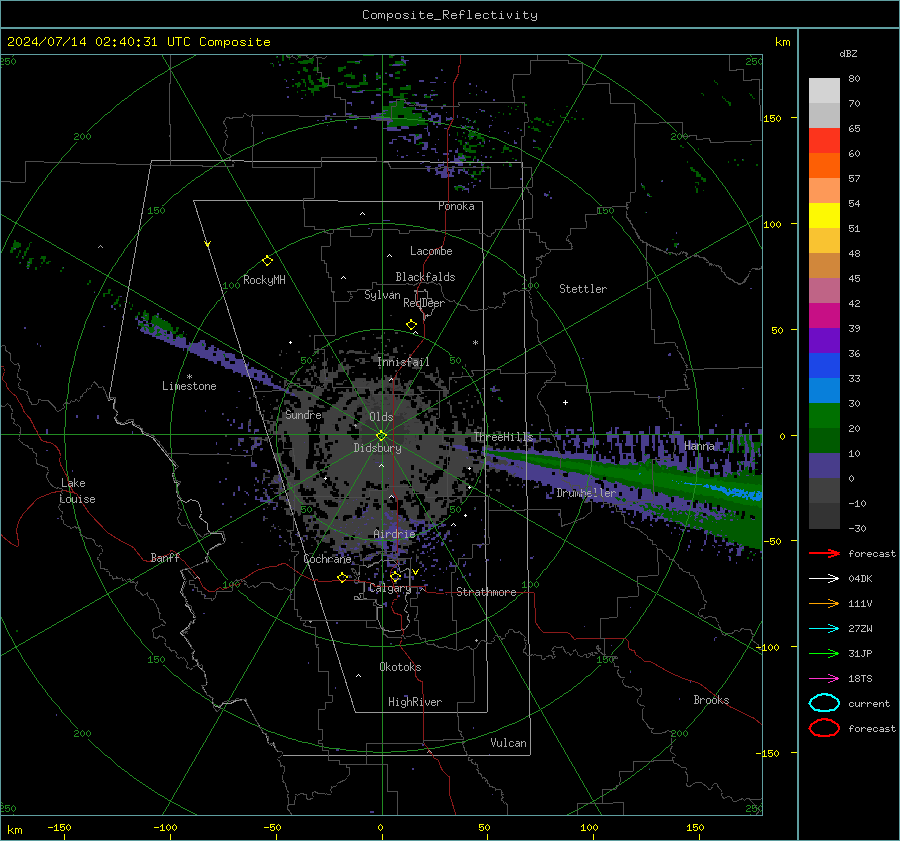
Task: Click the yellow diamond marker above Calgary
Action: coord(395,576)
